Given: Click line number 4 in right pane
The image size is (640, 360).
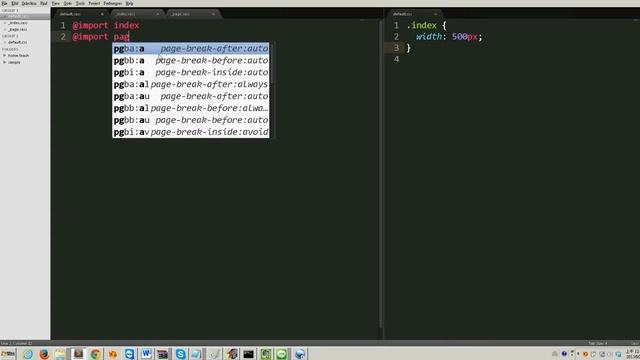Looking at the screenshot, I should [x=396, y=59].
